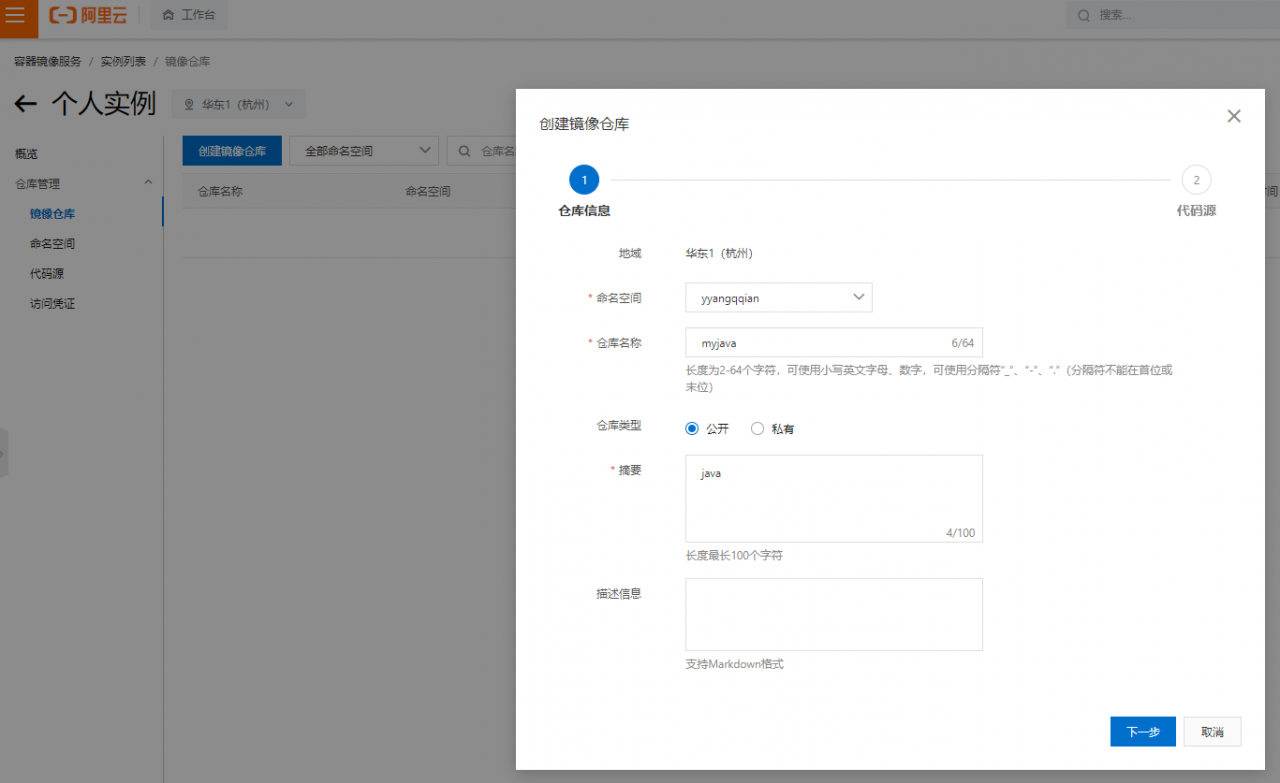Image resolution: width=1280 pixels, height=783 pixels.
Task: Click the collapsed panel chevron on left edge
Action: 5,452
